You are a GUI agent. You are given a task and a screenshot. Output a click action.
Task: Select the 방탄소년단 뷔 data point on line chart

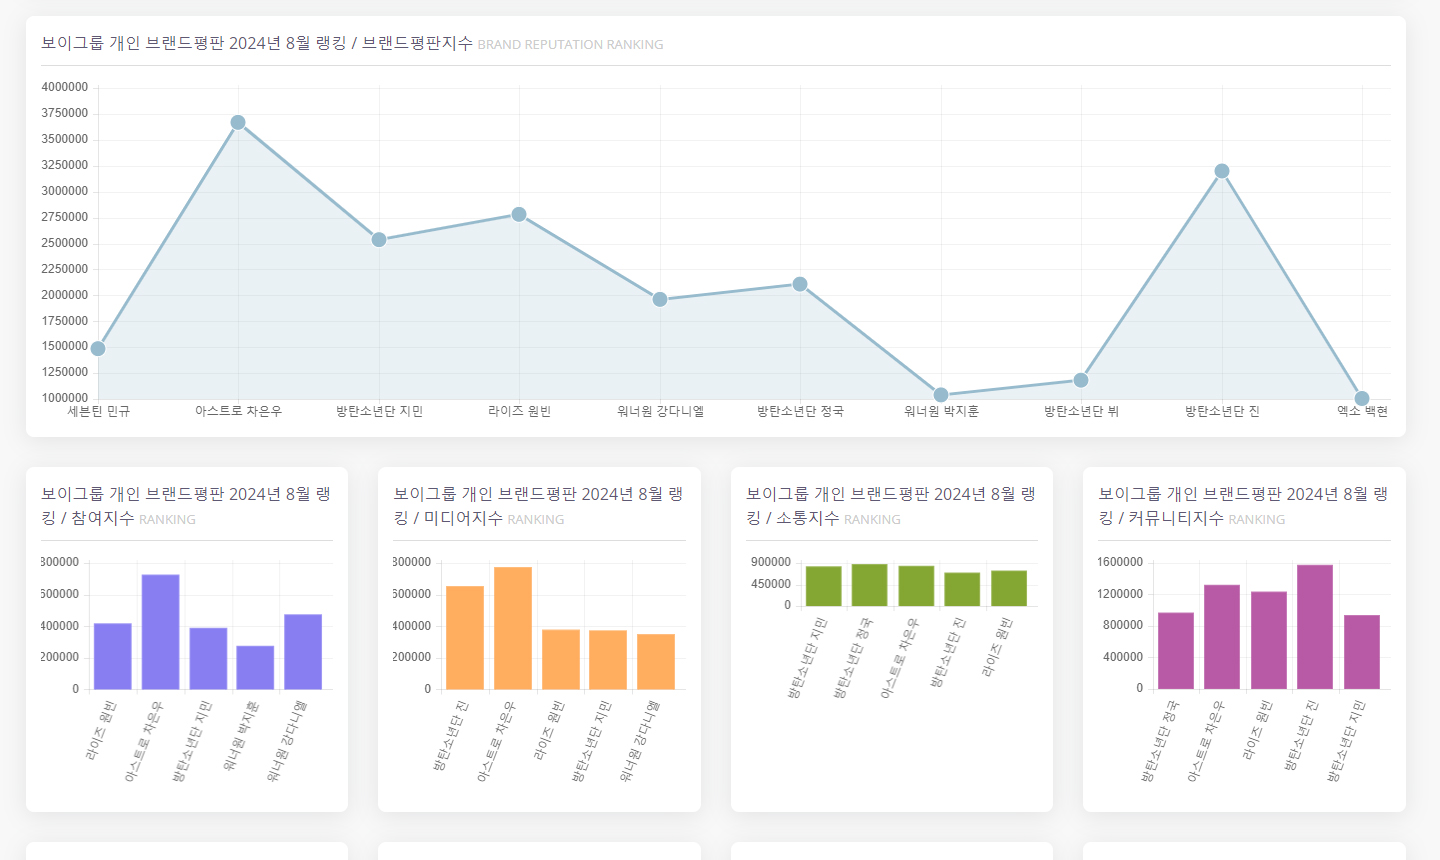pos(1081,380)
